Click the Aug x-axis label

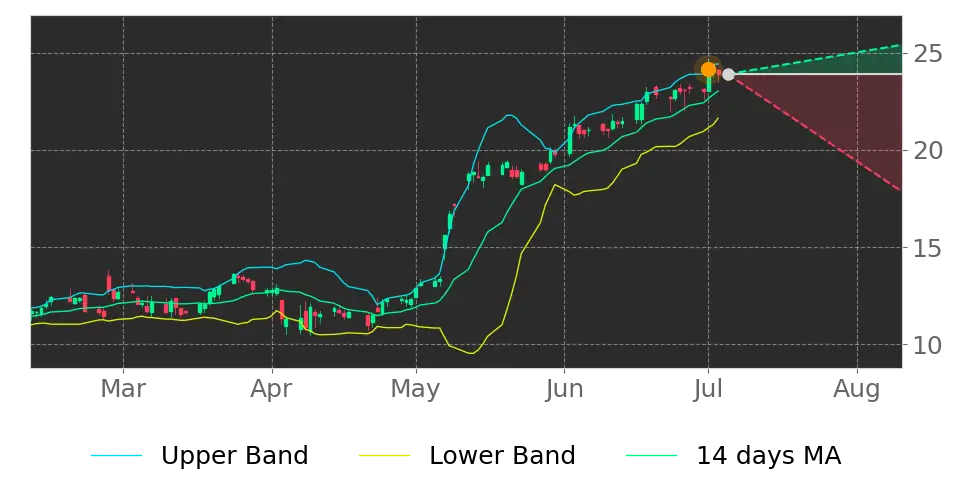point(857,389)
